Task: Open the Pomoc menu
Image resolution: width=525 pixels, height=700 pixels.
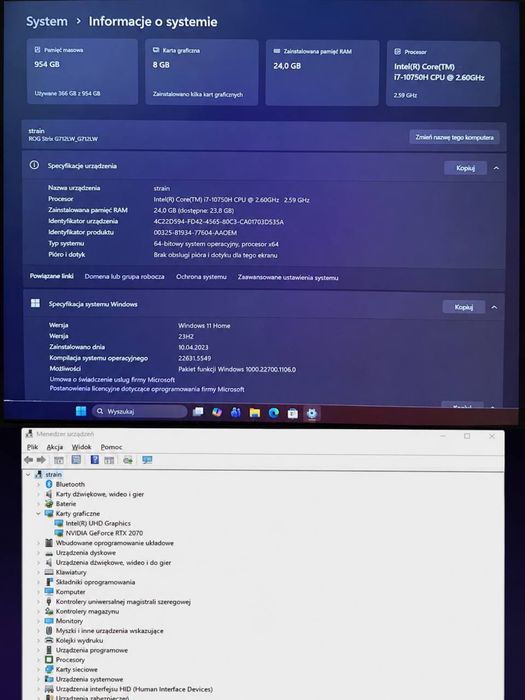Action: [111, 447]
